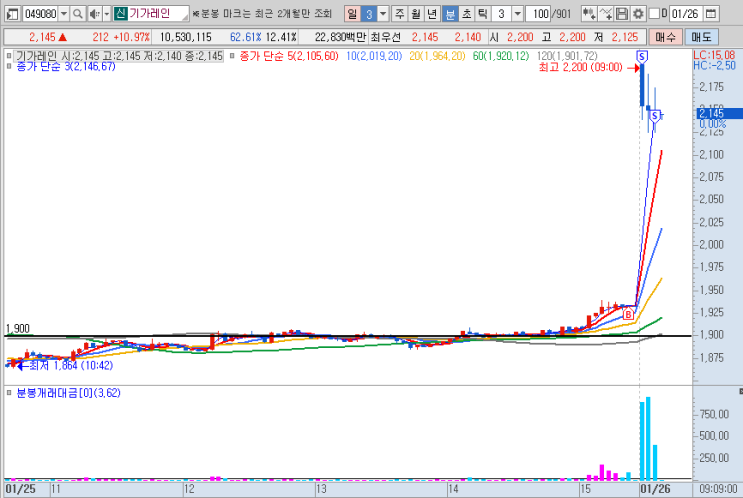Click the 12.41% turnover value
Viewport: 743px width, 498px height.
click(281, 37)
